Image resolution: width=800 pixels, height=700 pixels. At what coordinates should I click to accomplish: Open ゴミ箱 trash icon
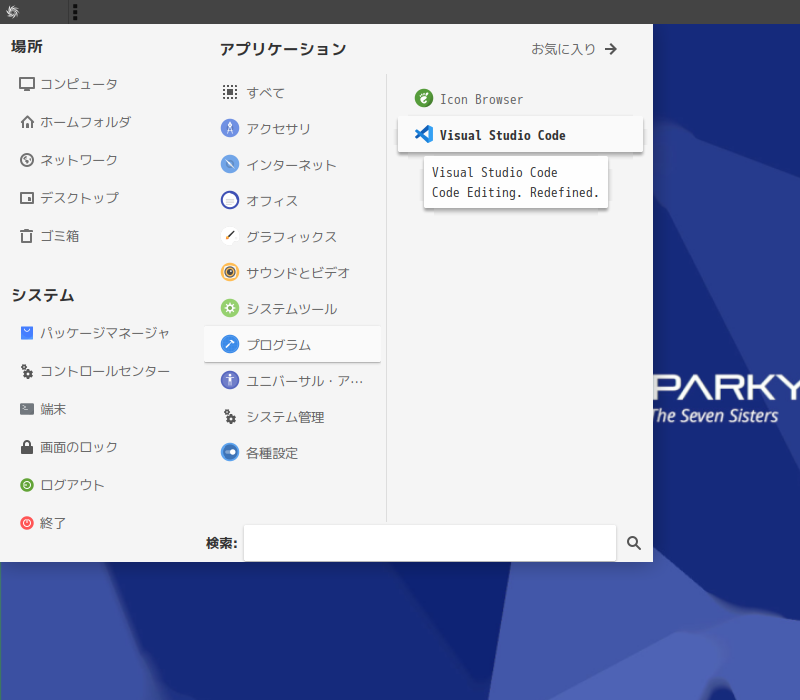(27, 236)
